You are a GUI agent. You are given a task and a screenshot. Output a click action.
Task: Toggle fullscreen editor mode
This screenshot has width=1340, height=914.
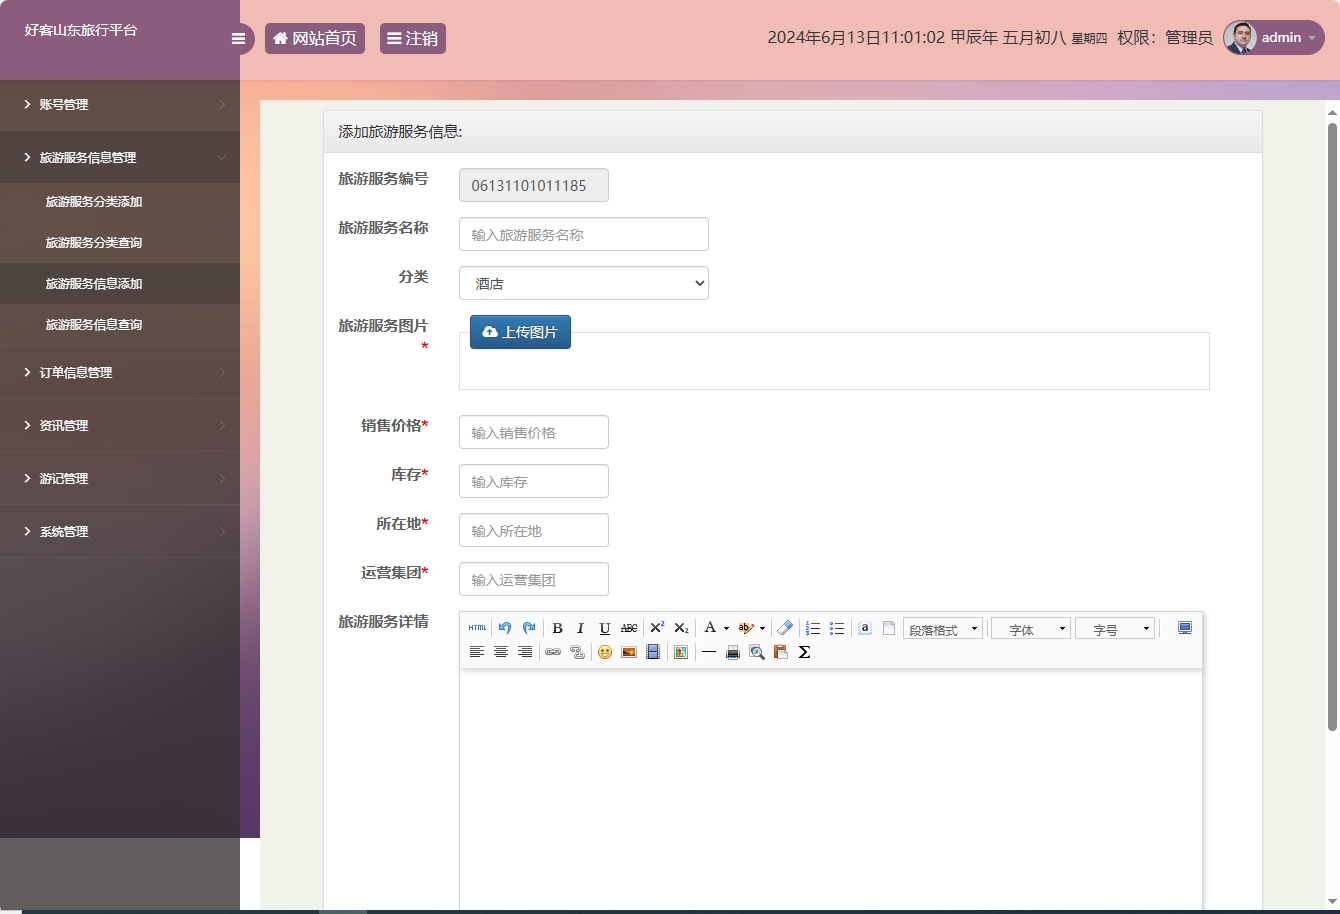coord(1185,628)
